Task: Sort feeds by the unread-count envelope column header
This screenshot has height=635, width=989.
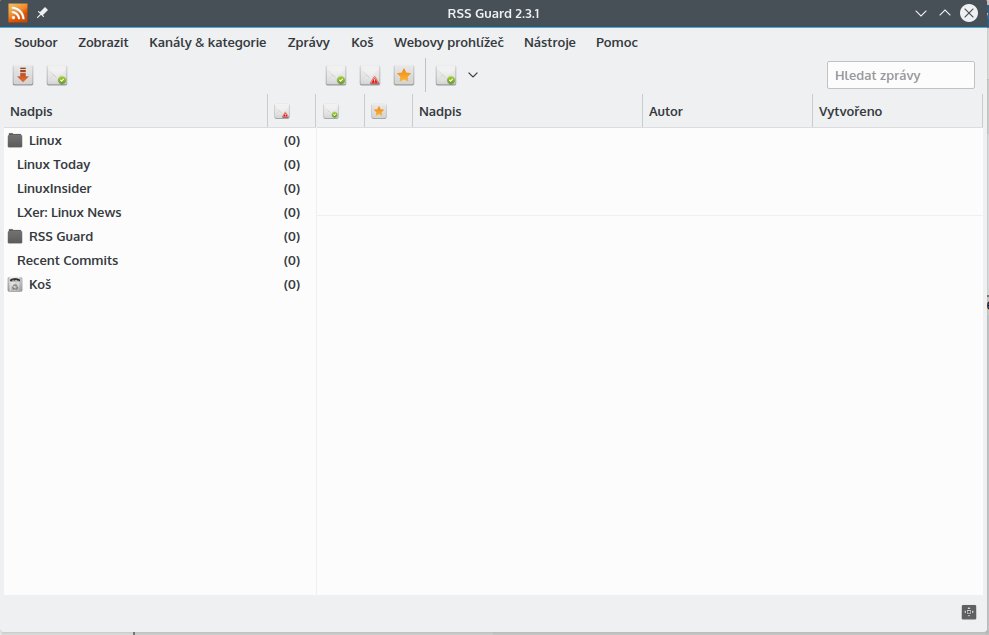Action: tap(282, 112)
